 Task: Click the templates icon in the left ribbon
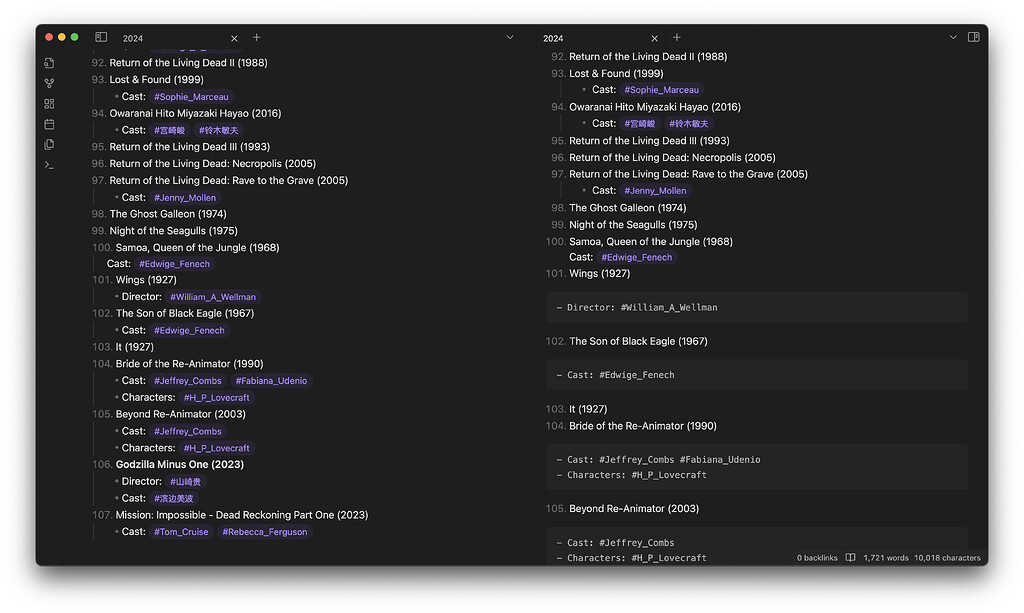[49, 144]
